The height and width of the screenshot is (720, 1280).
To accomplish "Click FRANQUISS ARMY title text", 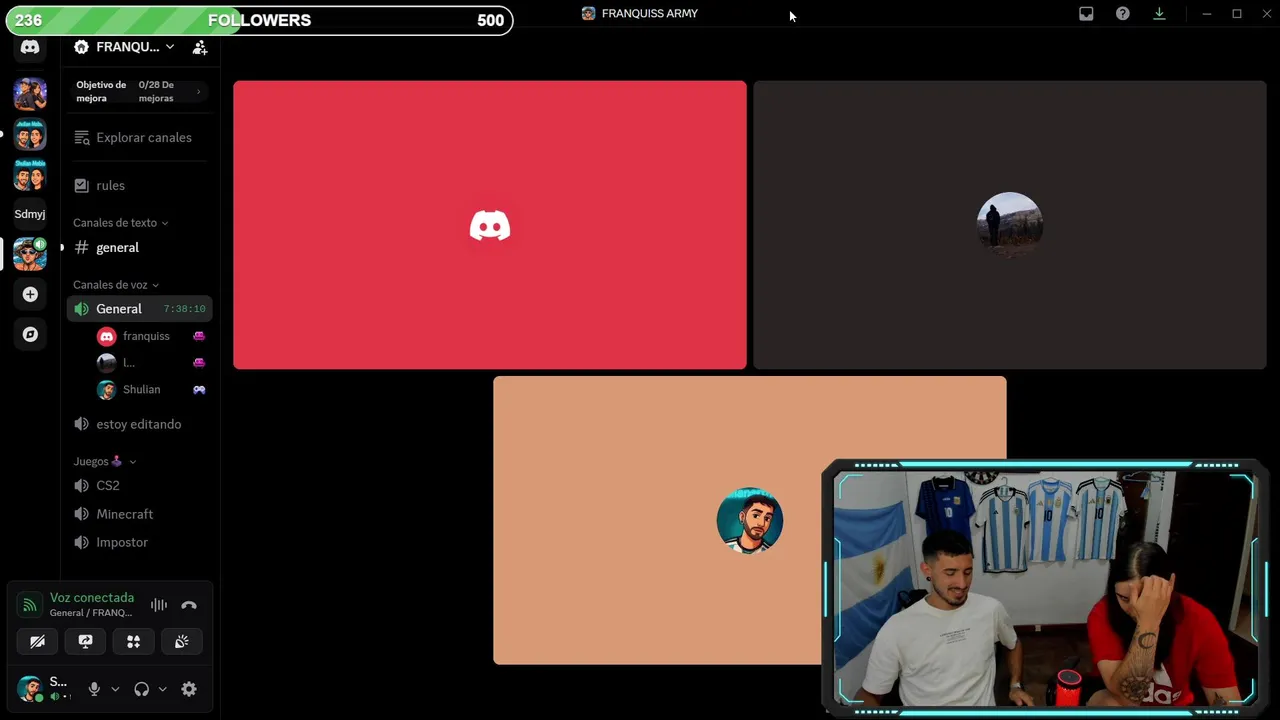I will tap(650, 13).
